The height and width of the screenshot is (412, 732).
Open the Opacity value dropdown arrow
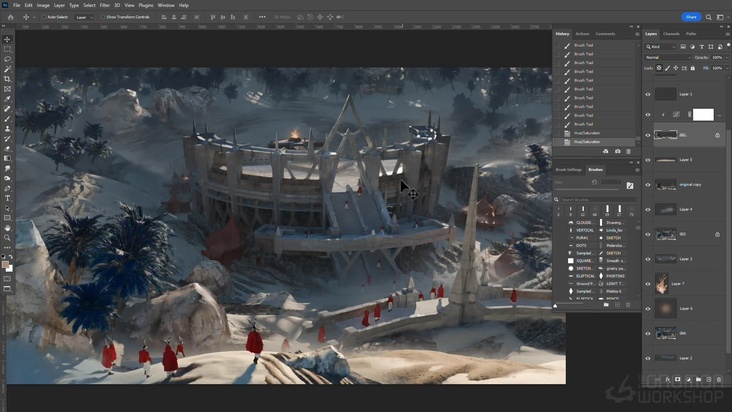click(x=726, y=57)
